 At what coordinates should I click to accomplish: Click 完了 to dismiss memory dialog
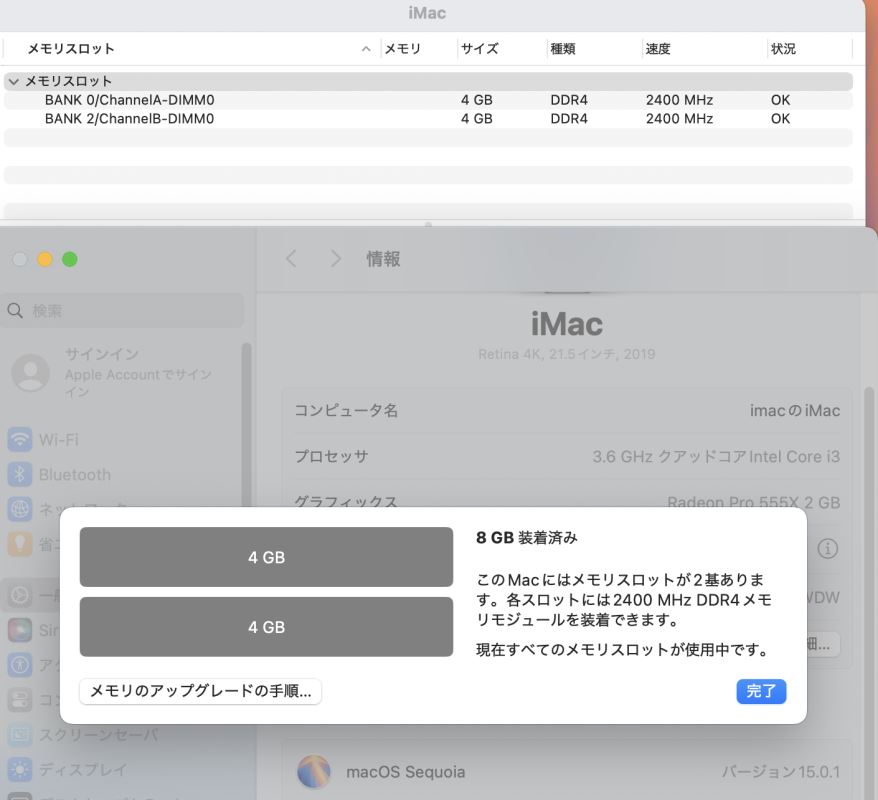click(x=761, y=691)
